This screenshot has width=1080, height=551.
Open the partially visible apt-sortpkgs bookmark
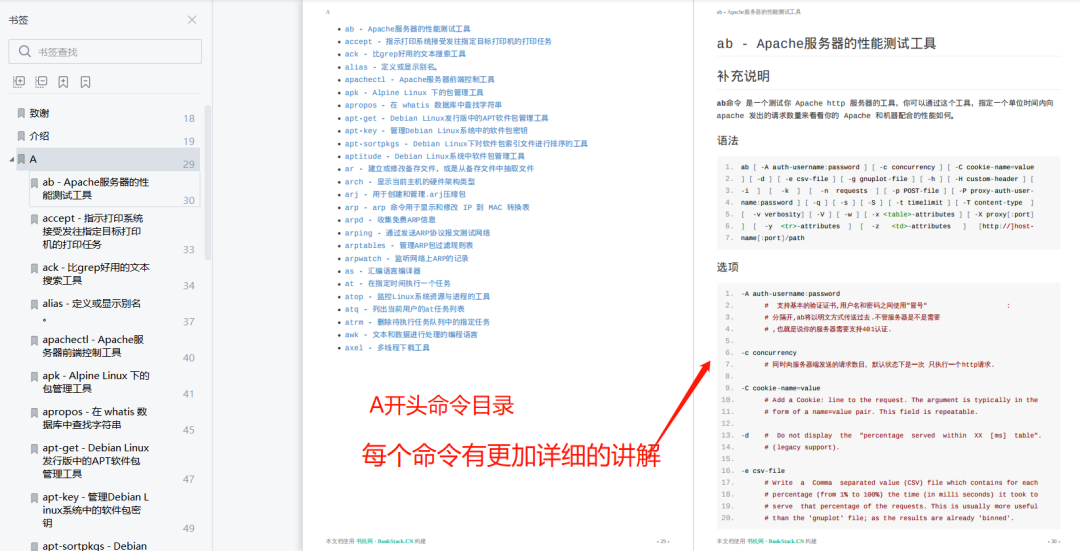[x=94, y=545]
